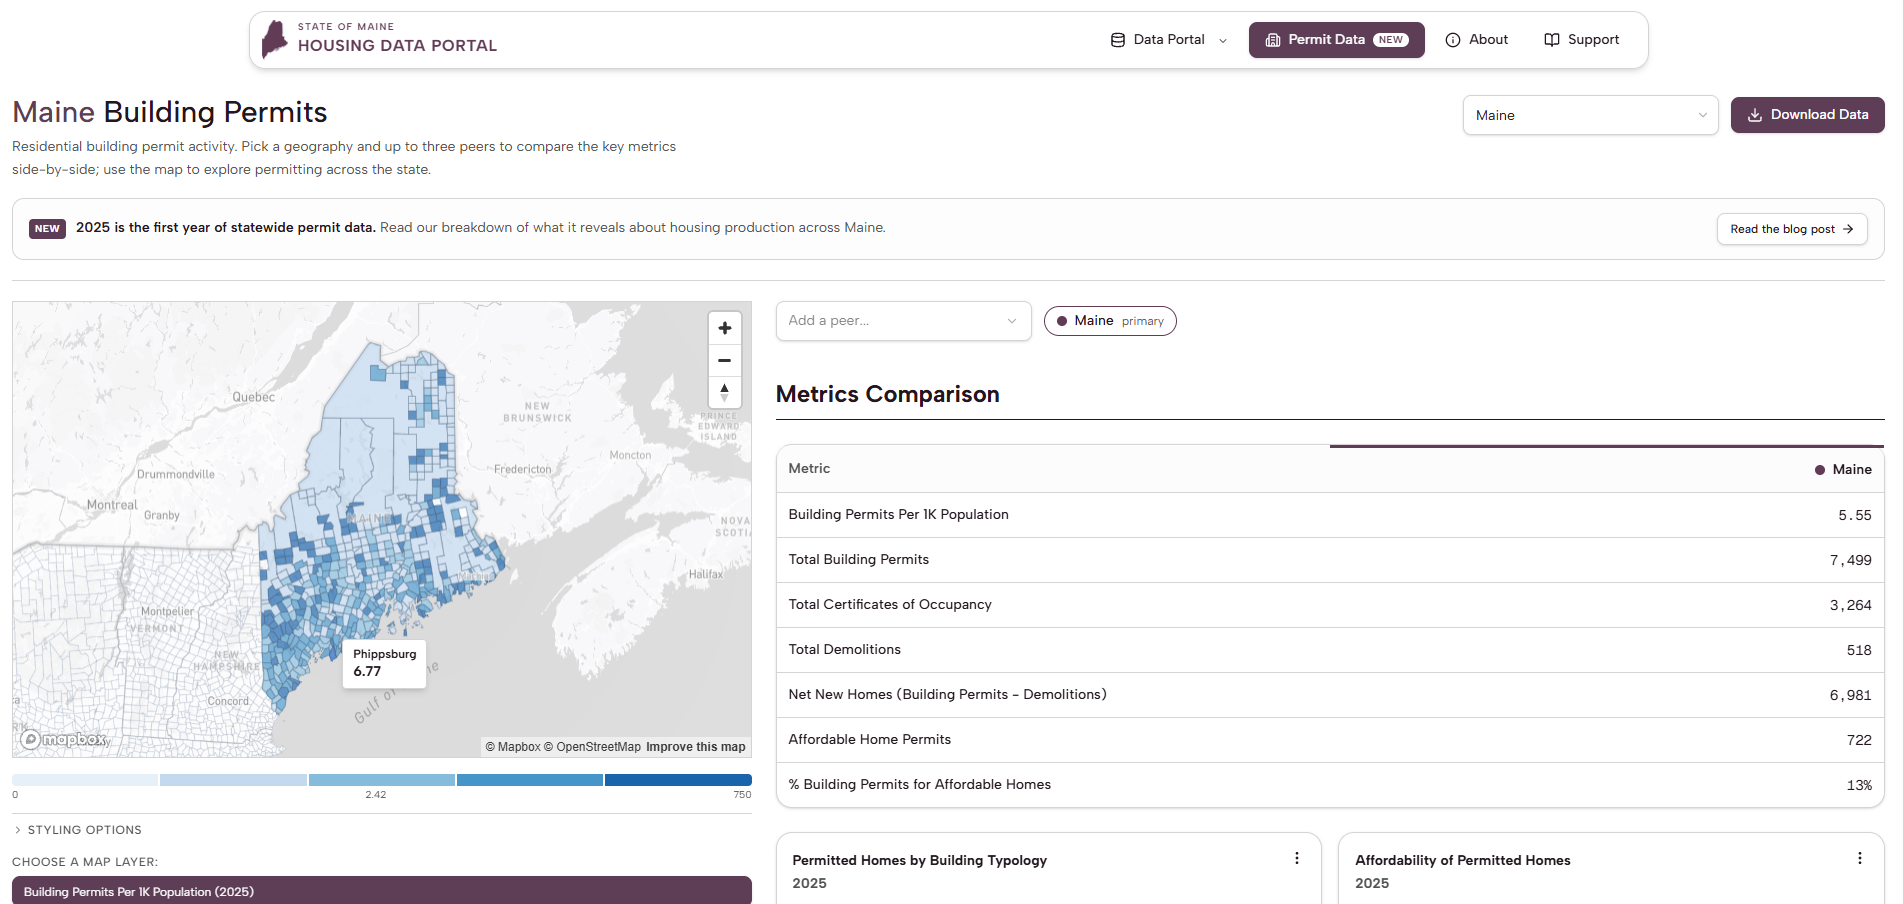Image resolution: width=1903 pixels, height=904 pixels.
Task: Click the 5.55 permits per 1K value
Action: pos(1854,515)
